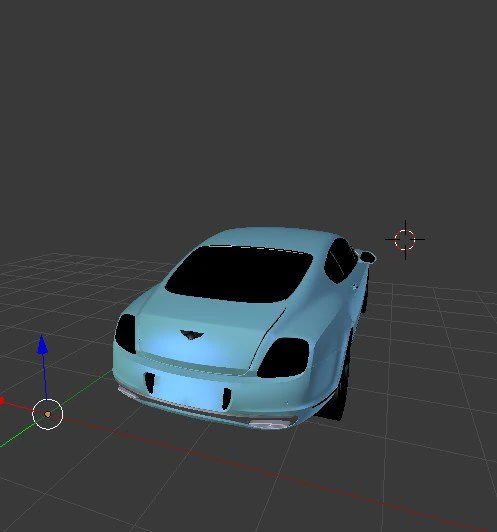The width and height of the screenshot is (497, 532).
Task: Click the white circle at the manipulator center
Action: [x=47, y=414]
